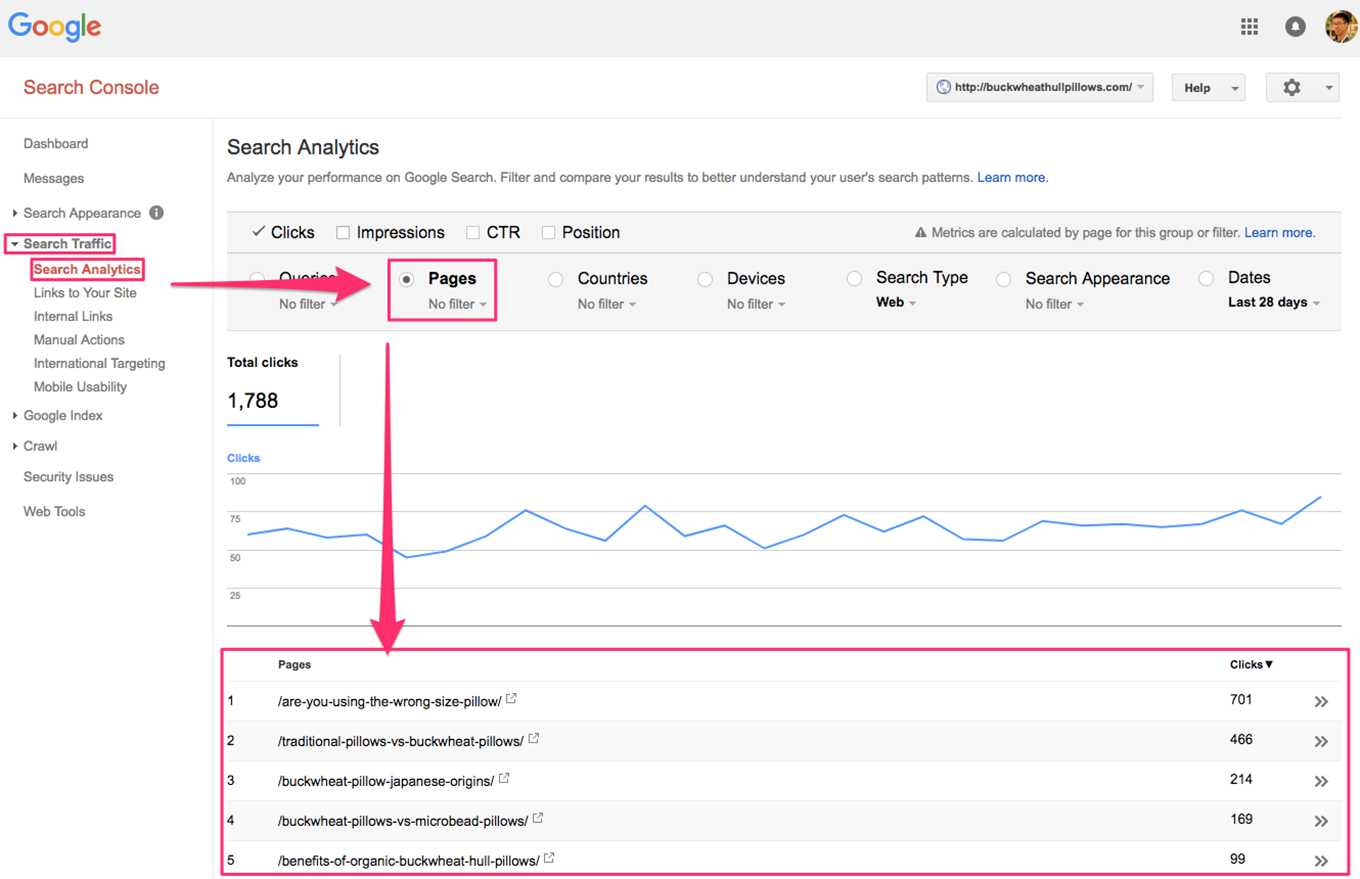
Task: Open the account profile picture
Action: (1341, 27)
